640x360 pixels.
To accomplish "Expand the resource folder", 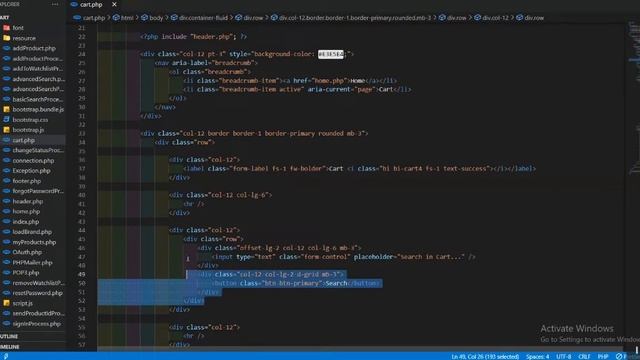I will click(x=33, y=38).
